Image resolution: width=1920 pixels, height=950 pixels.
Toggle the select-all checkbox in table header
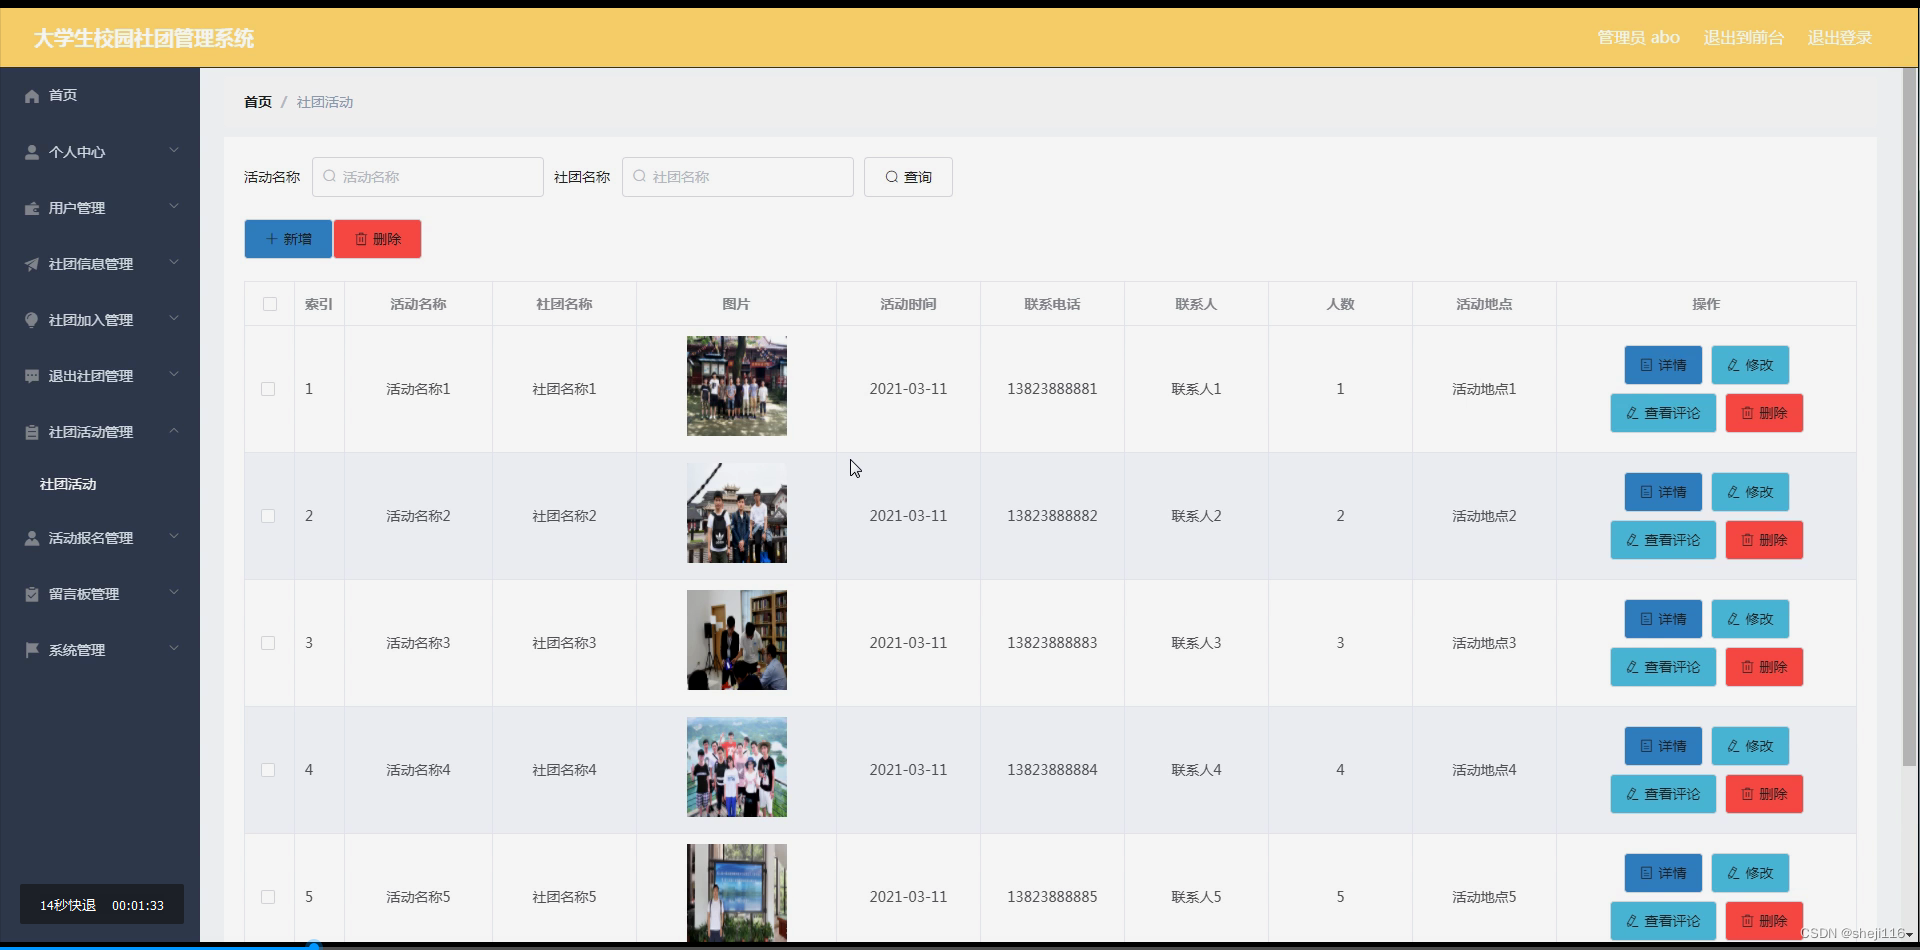pos(268,304)
